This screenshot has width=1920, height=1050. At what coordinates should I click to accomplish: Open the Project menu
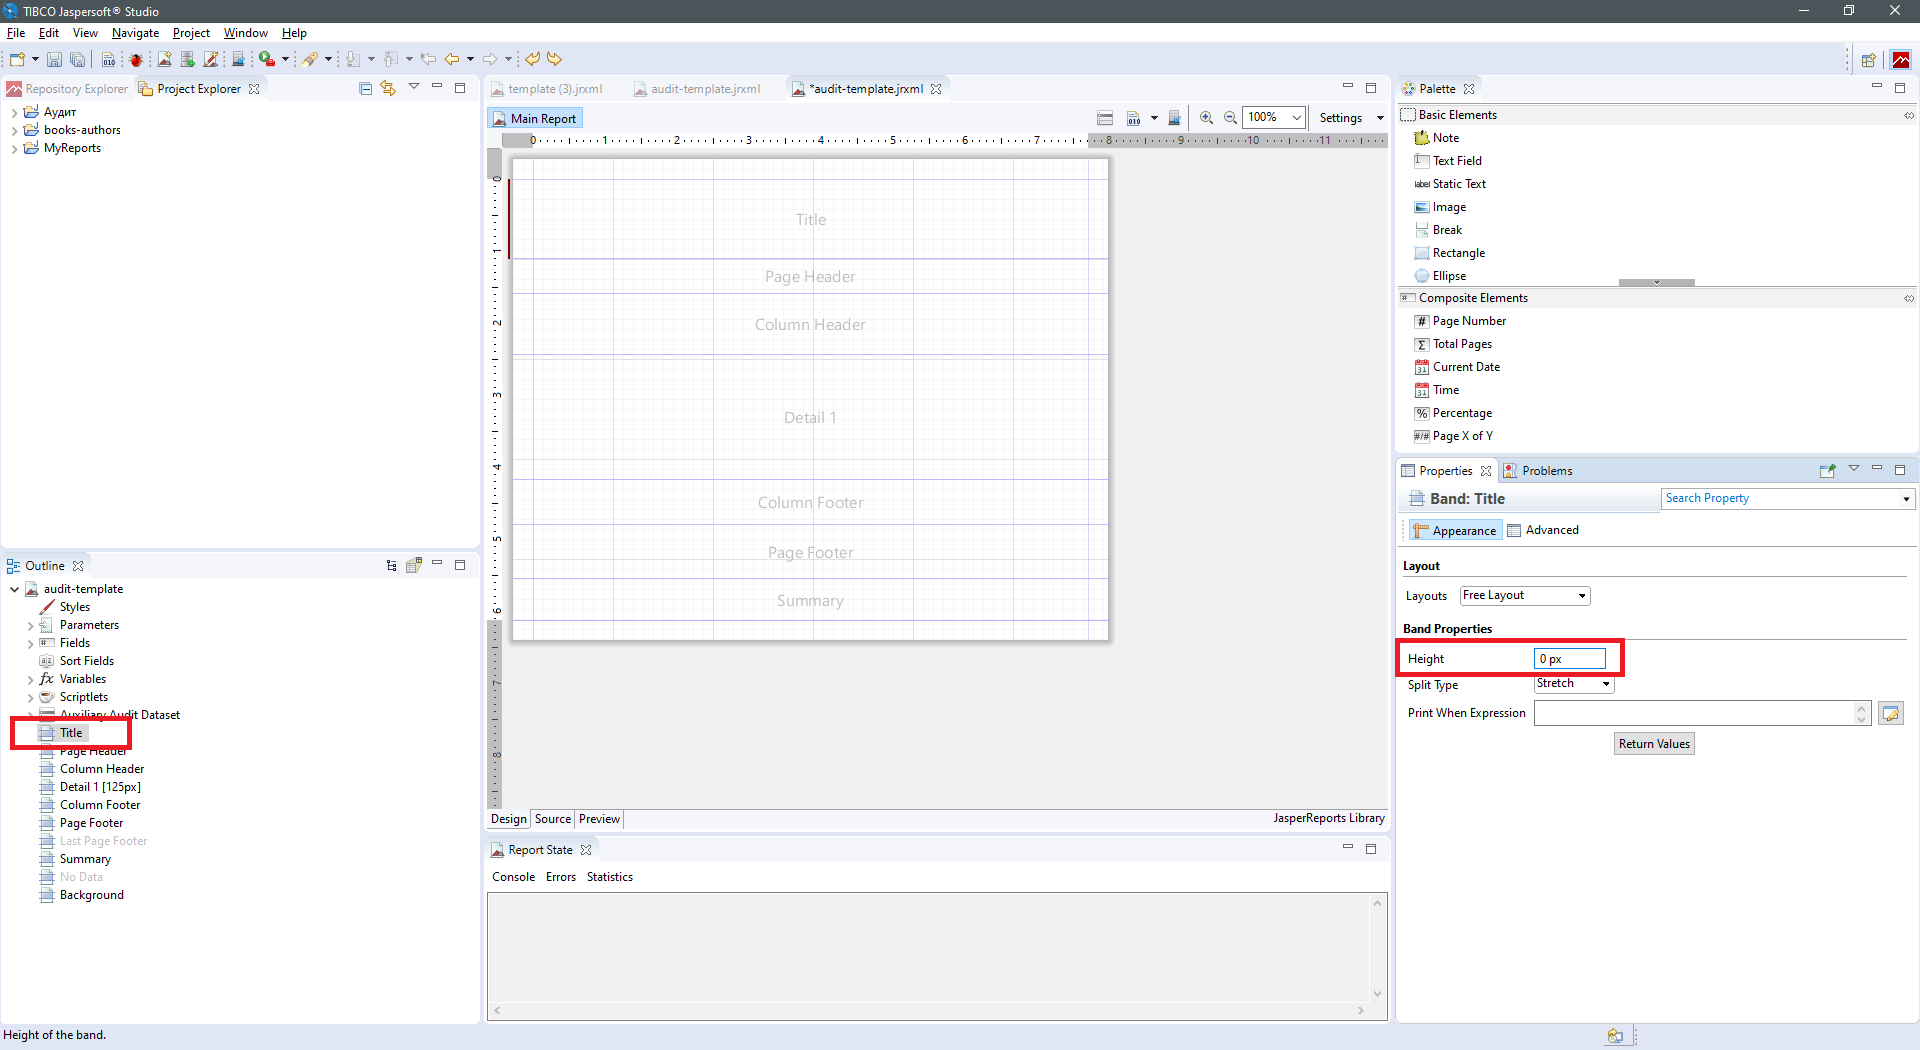click(x=190, y=33)
